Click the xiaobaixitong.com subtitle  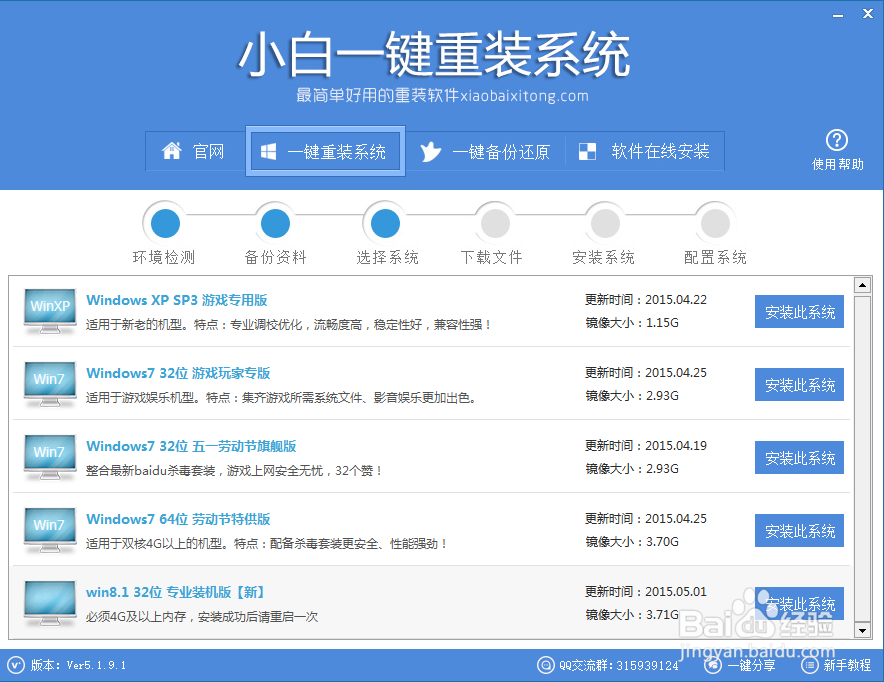point(443,95)
